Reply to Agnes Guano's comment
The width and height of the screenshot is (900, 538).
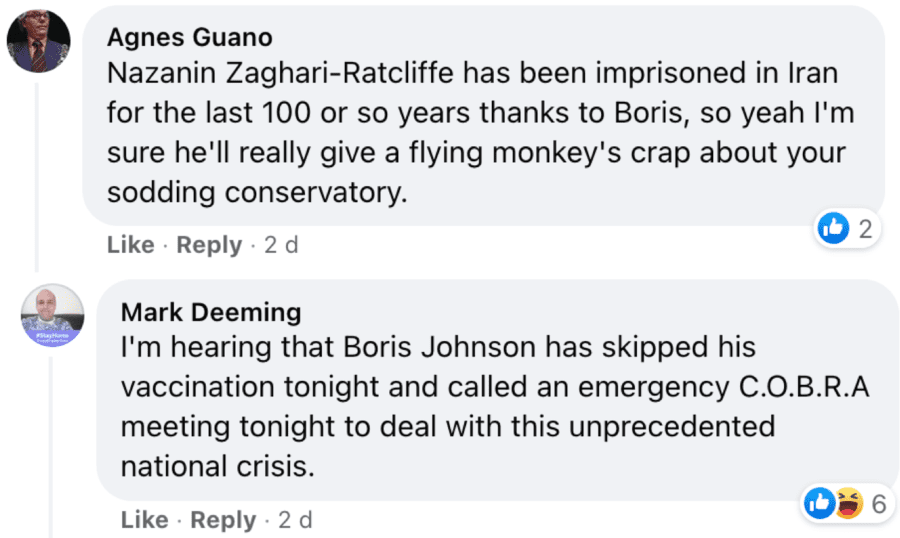pos(209,245)
